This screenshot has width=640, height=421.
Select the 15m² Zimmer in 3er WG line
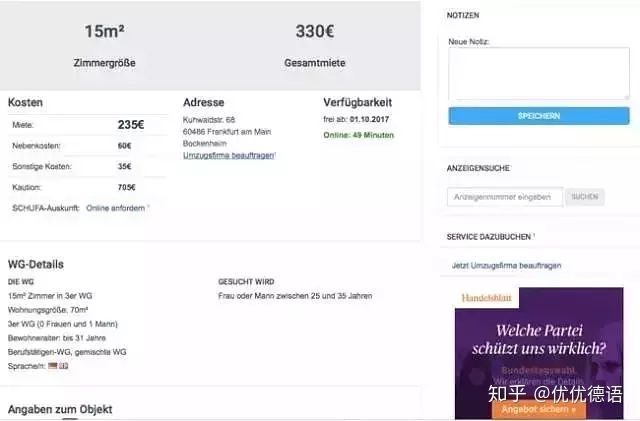tap(50, 296)
